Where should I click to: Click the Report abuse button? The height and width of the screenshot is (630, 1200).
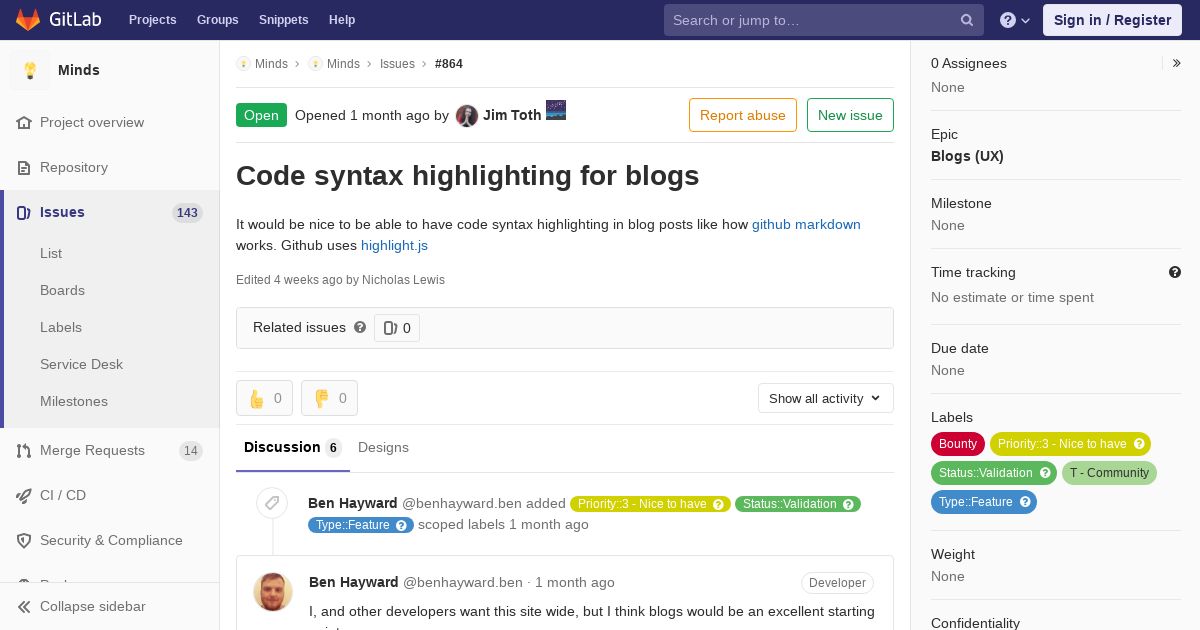(743, 115)
